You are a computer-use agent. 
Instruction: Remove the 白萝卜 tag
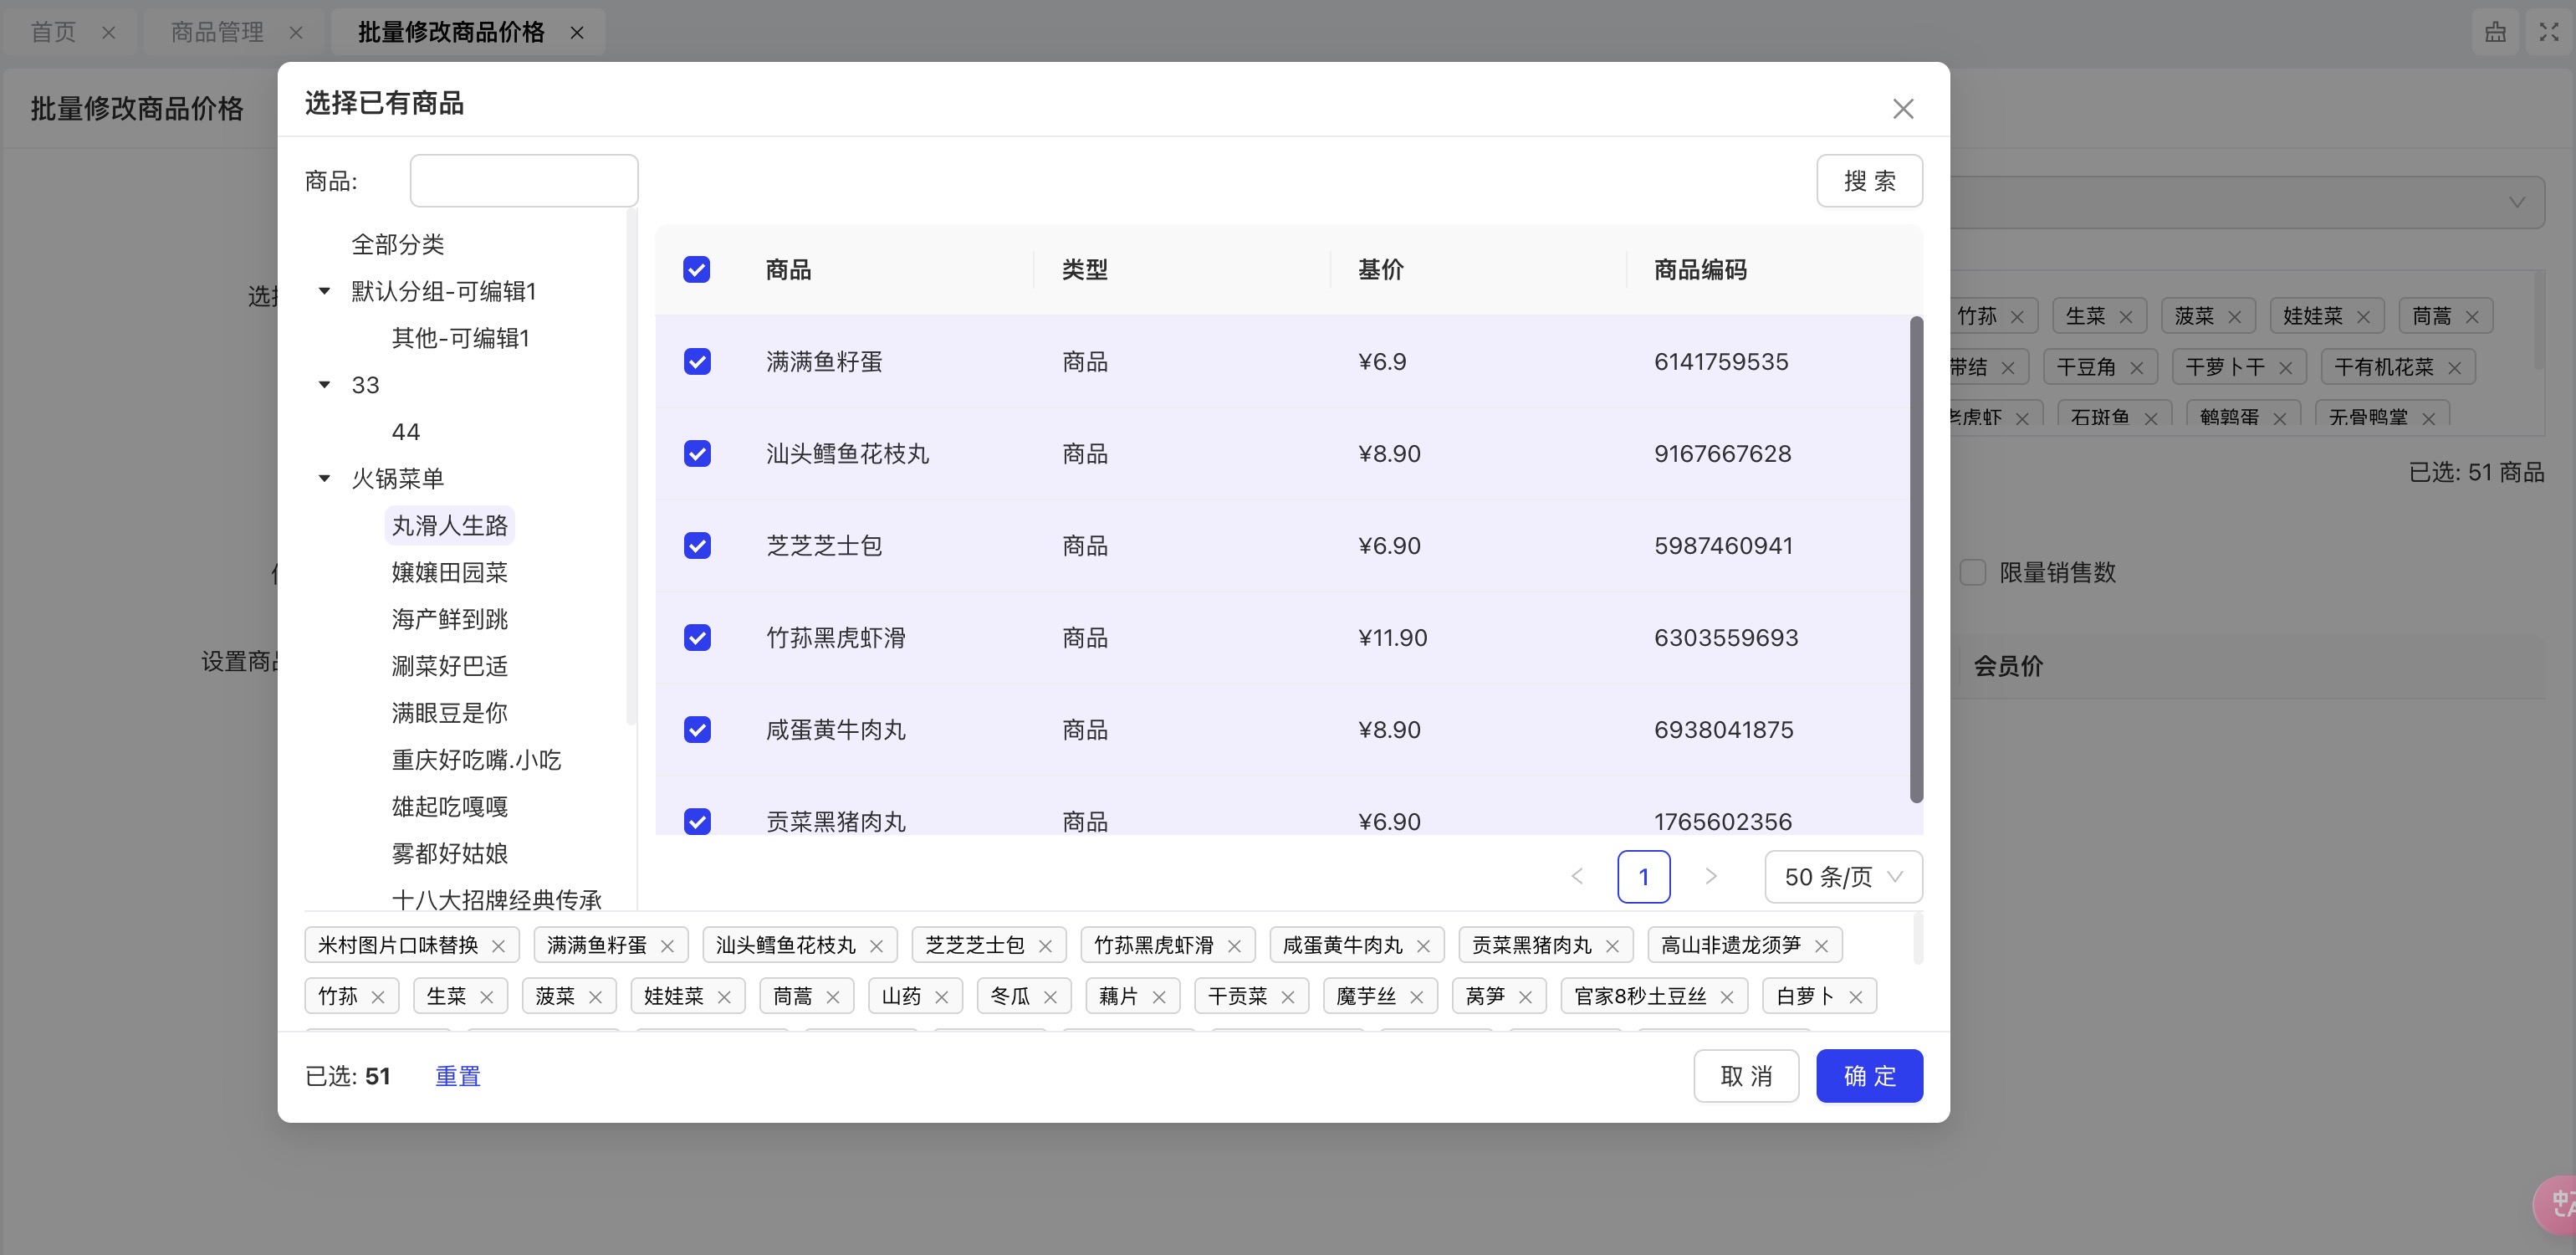(x=1855, y=997)
